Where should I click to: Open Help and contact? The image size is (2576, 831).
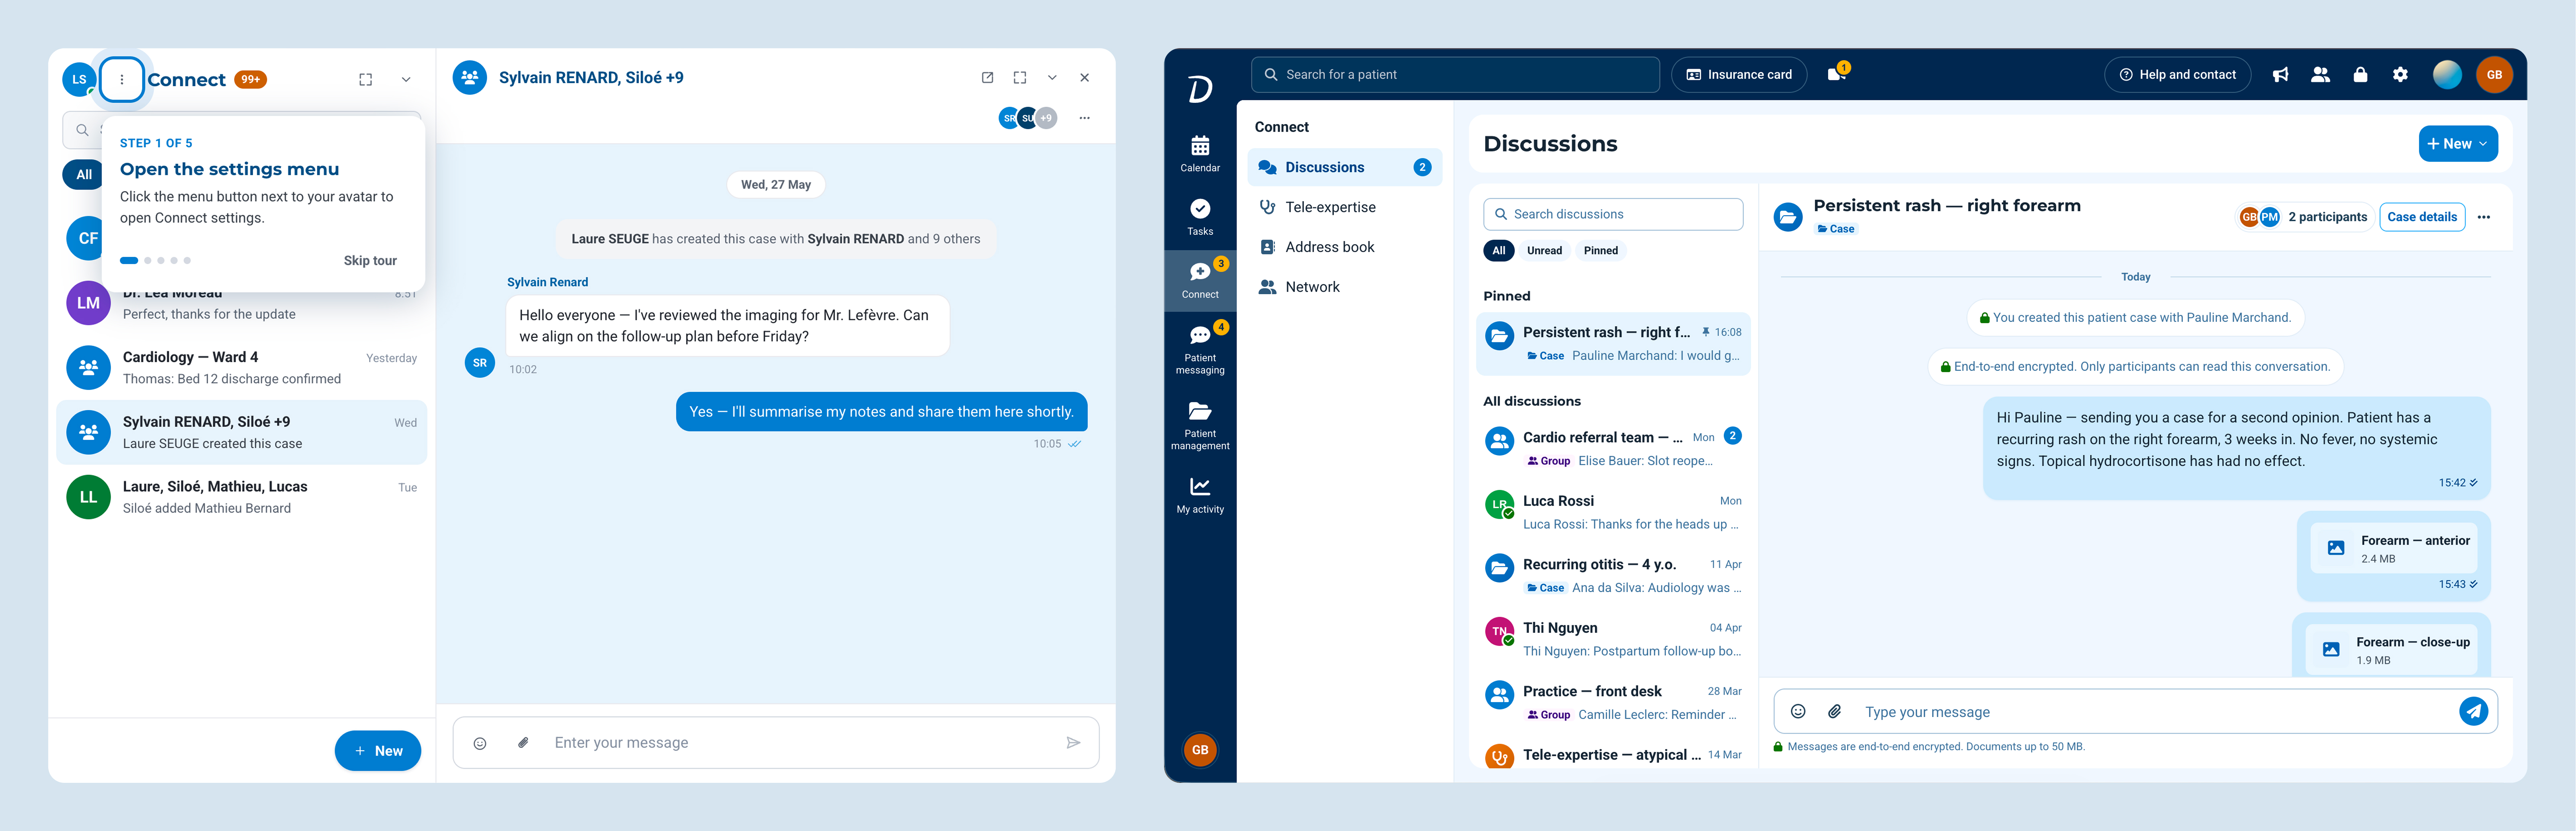point(2177,75)
